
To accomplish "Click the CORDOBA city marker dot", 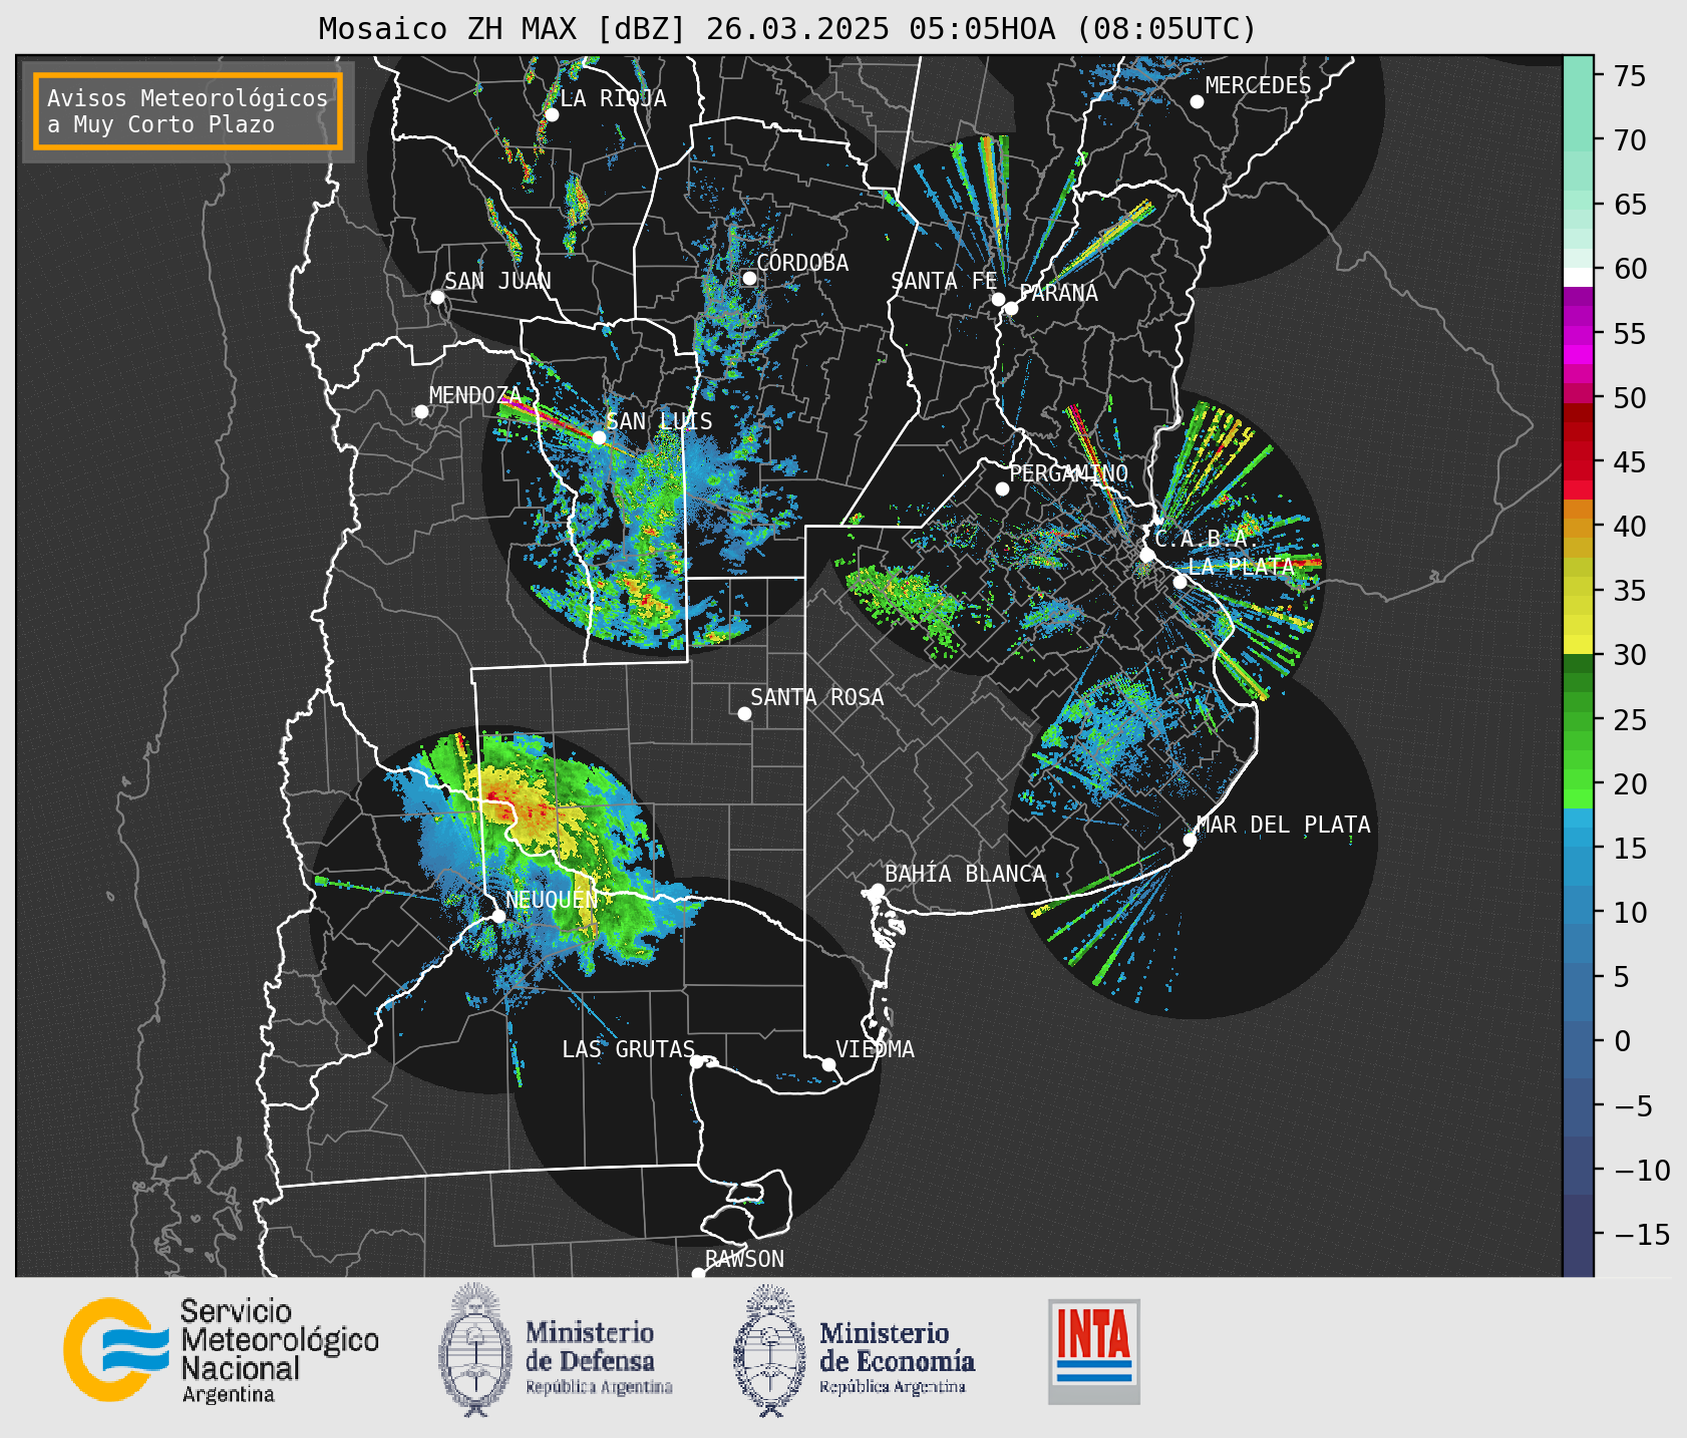I will [749, 278].
